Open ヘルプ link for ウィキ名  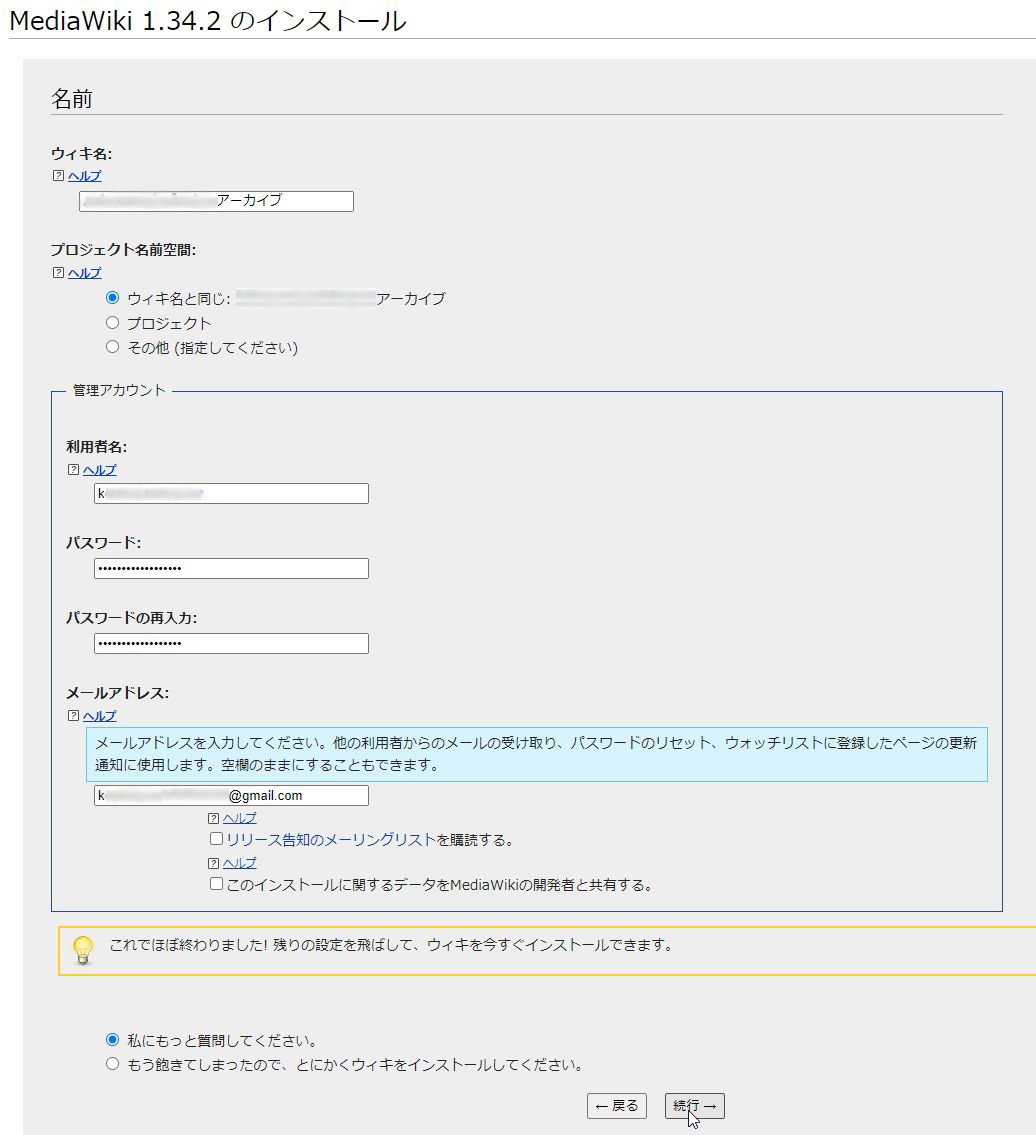84,176
